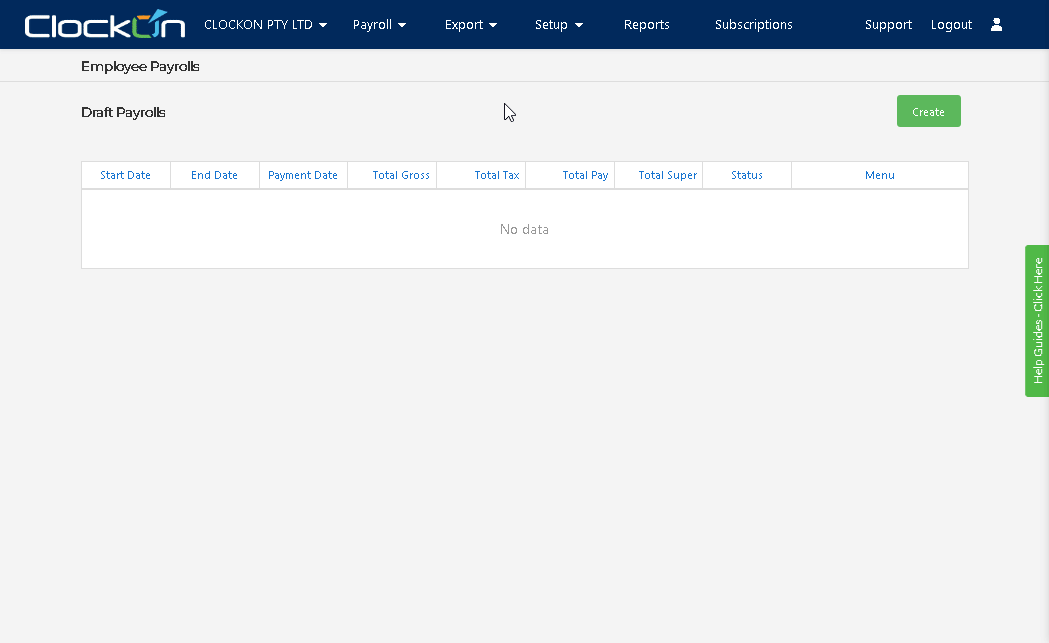The height and width of the screenshot is (643, 1049).
Task: Open the Help Guides side panel
Action: [x=1037, y=322]
